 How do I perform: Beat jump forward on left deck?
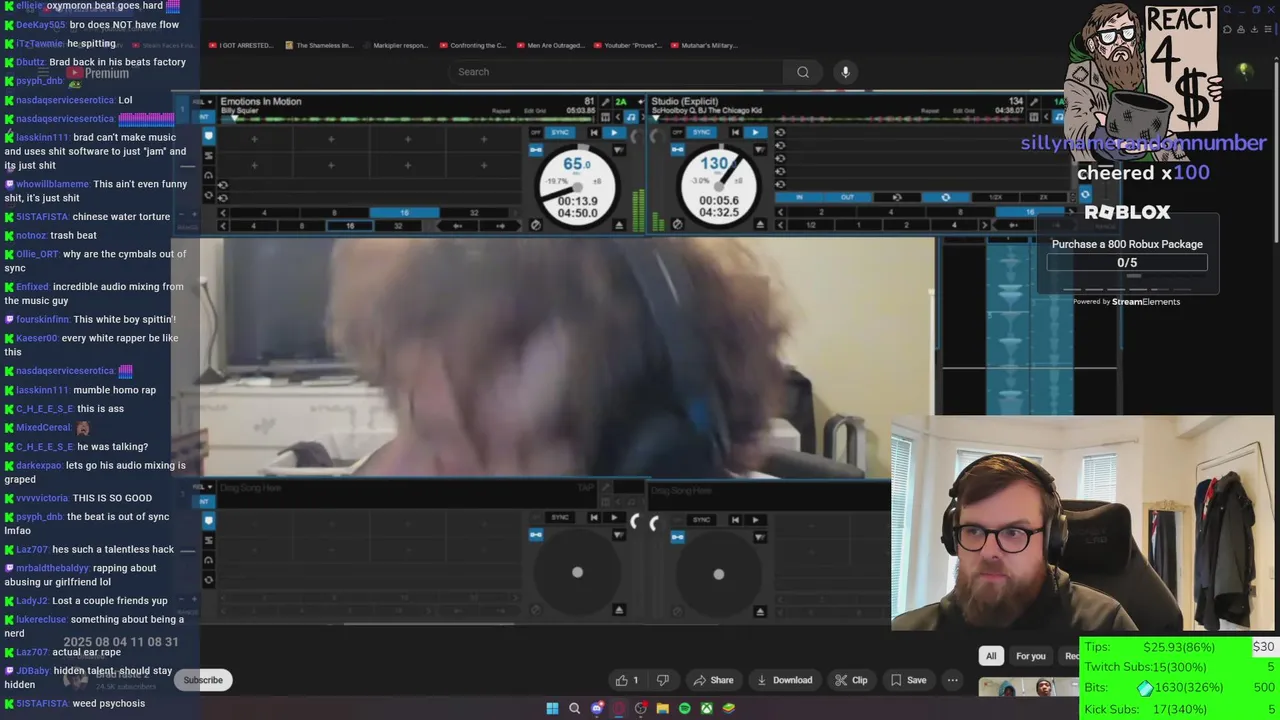click(500, 226)
